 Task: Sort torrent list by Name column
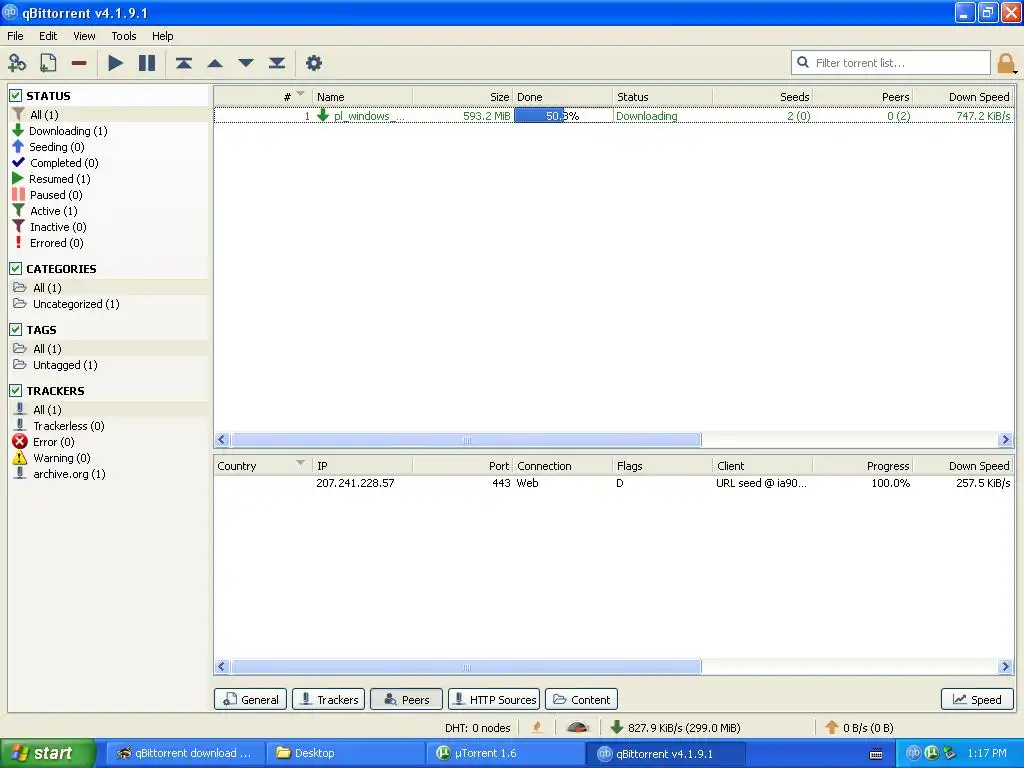coord(362,97)
